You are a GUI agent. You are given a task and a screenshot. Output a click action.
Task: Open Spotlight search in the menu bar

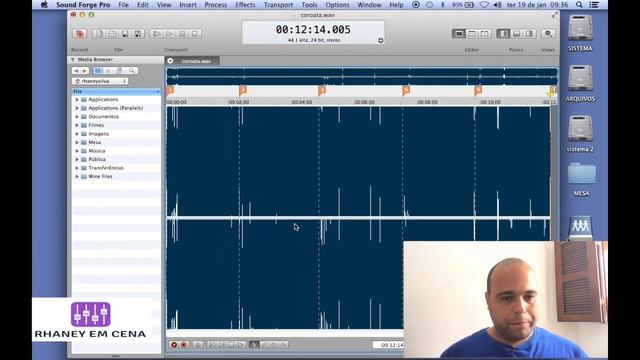pos(579,5)
